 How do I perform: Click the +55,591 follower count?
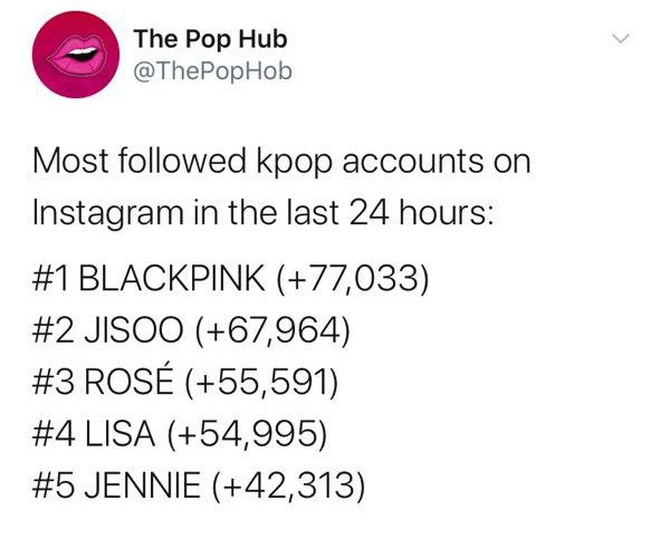coord(261,382)
